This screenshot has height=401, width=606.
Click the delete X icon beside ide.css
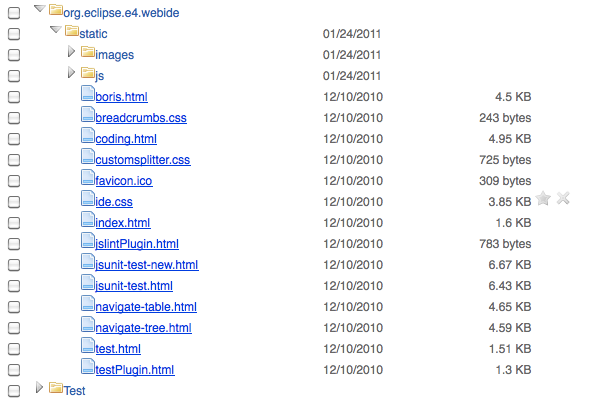click(x=563, y=199)
